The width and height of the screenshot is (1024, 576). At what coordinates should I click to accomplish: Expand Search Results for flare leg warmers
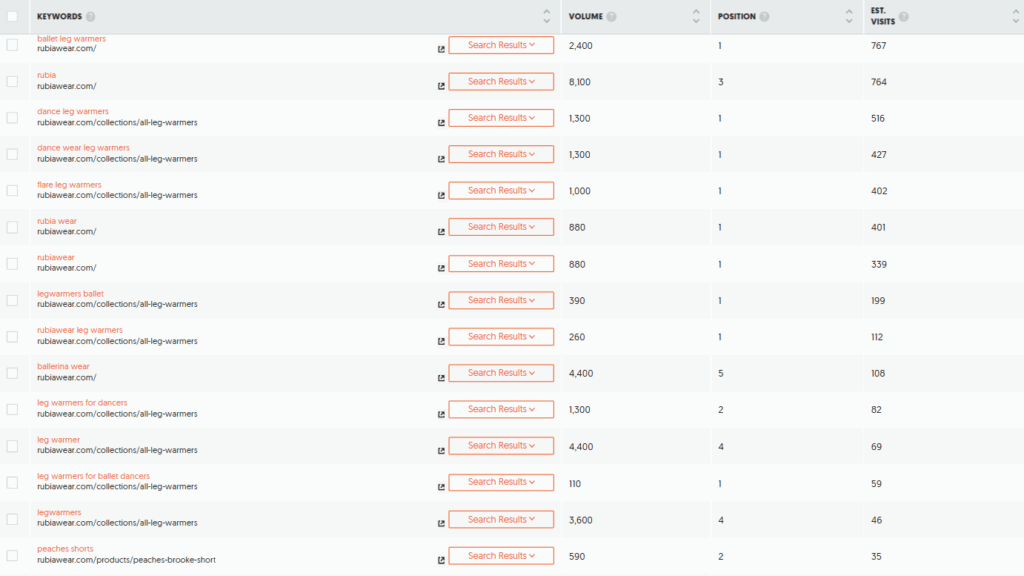(x=501, y=191)
